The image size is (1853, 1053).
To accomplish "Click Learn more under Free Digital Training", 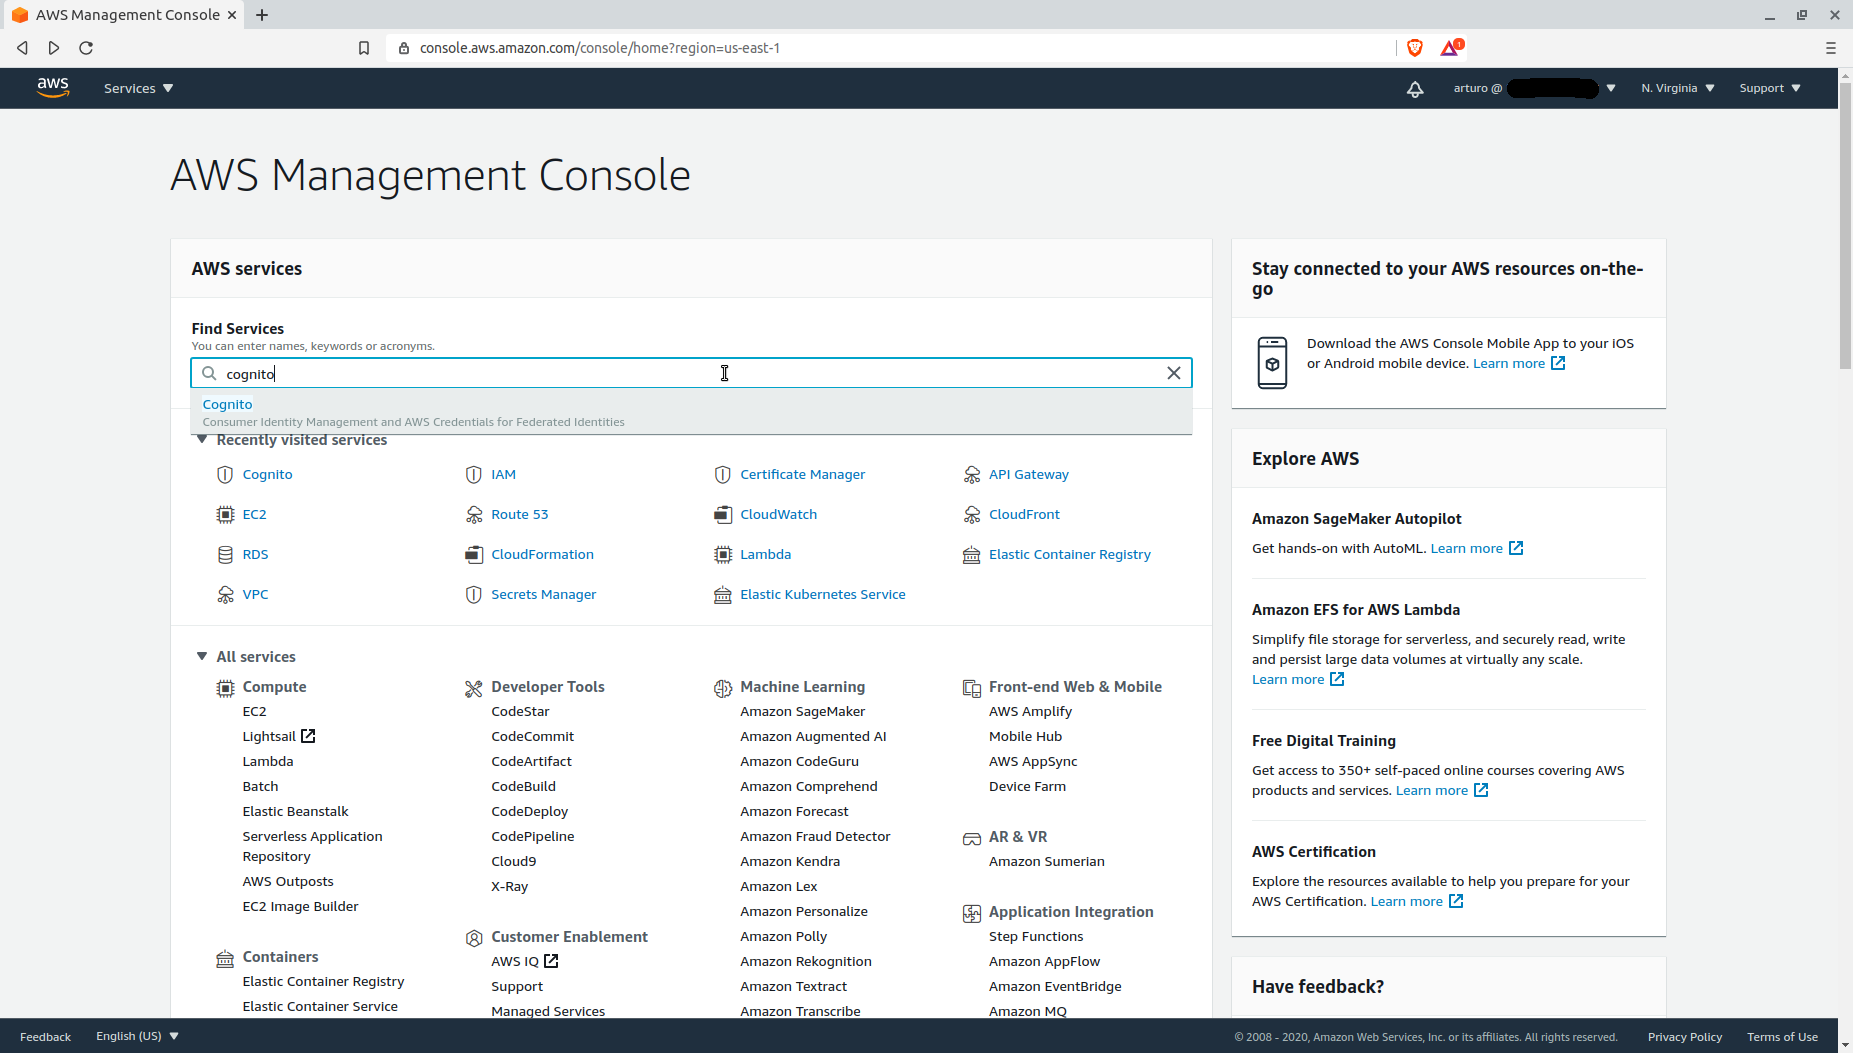I will pyautogui.click(x=1442, y=790).
